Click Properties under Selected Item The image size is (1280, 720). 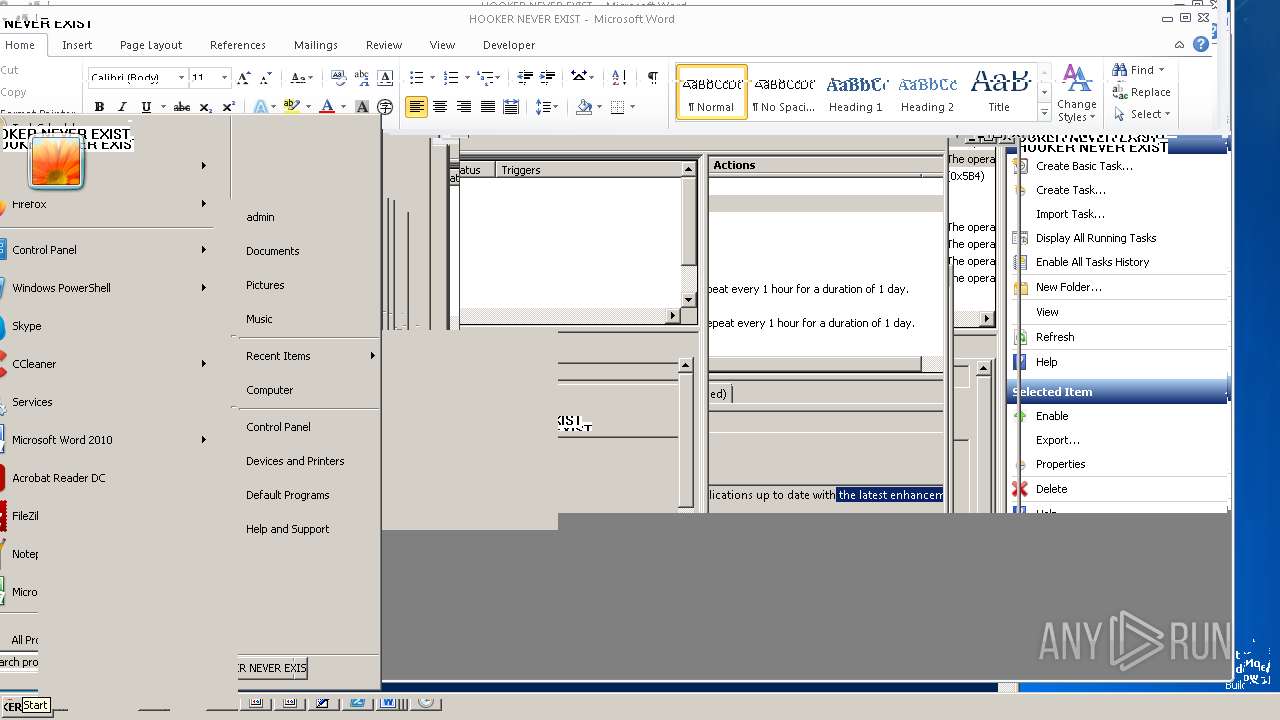(1060, 464)
